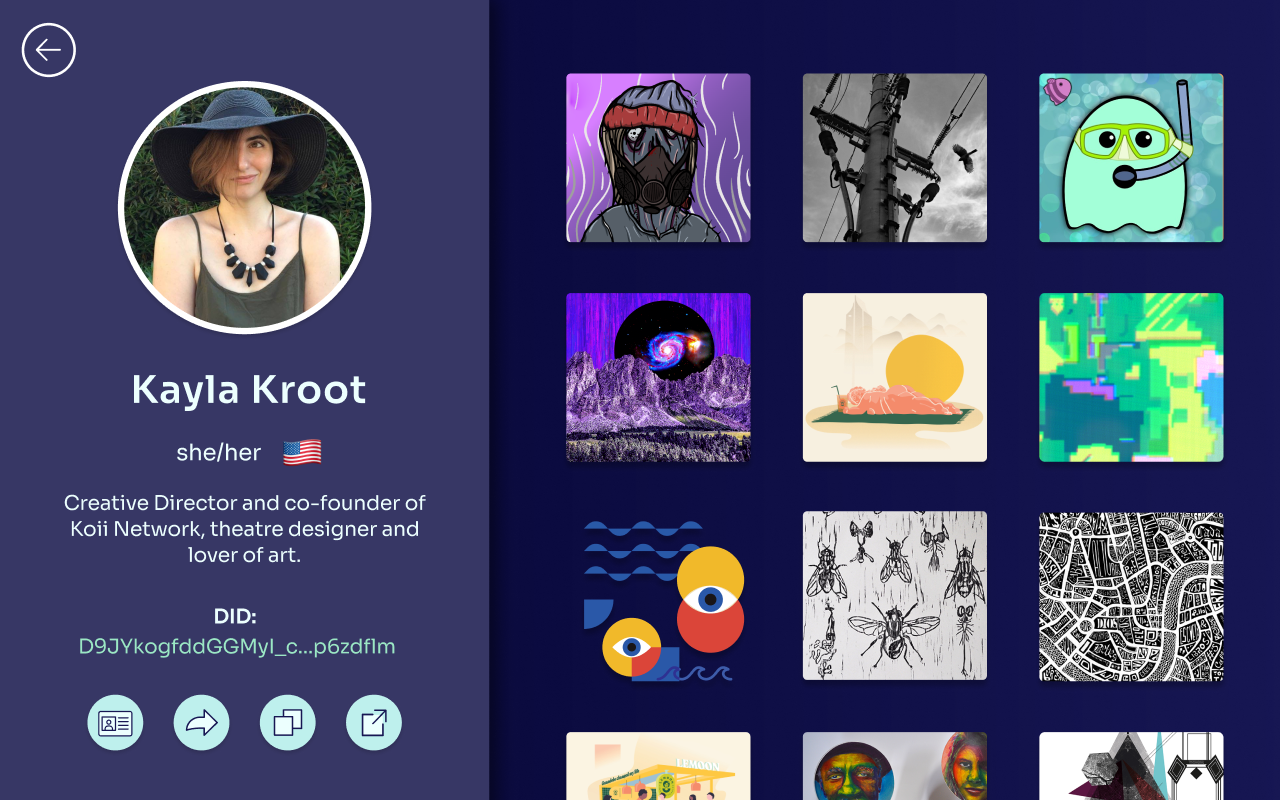Go back using the arrow button
The height and width of the screenshot is (800, 1280).
(x=49, y=50)
